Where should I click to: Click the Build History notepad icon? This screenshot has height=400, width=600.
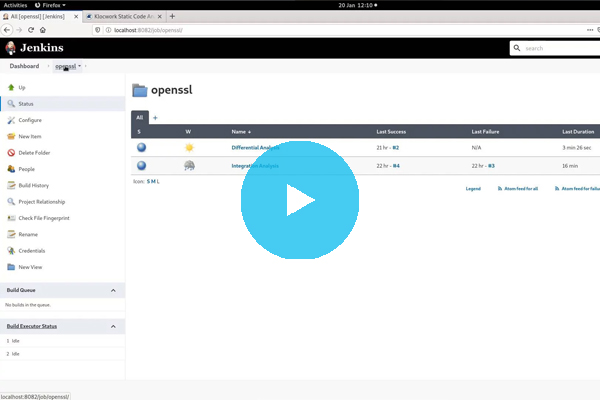pyautogui.click(x=11, y=185)
